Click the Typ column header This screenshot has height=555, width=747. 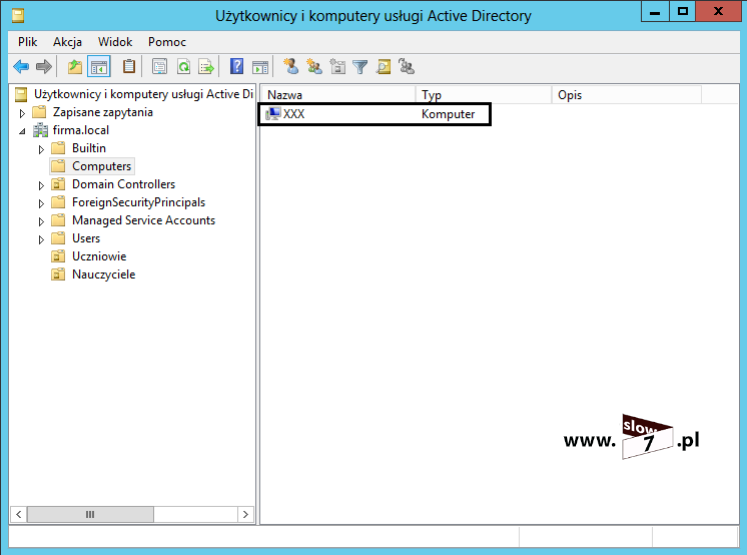483,95
